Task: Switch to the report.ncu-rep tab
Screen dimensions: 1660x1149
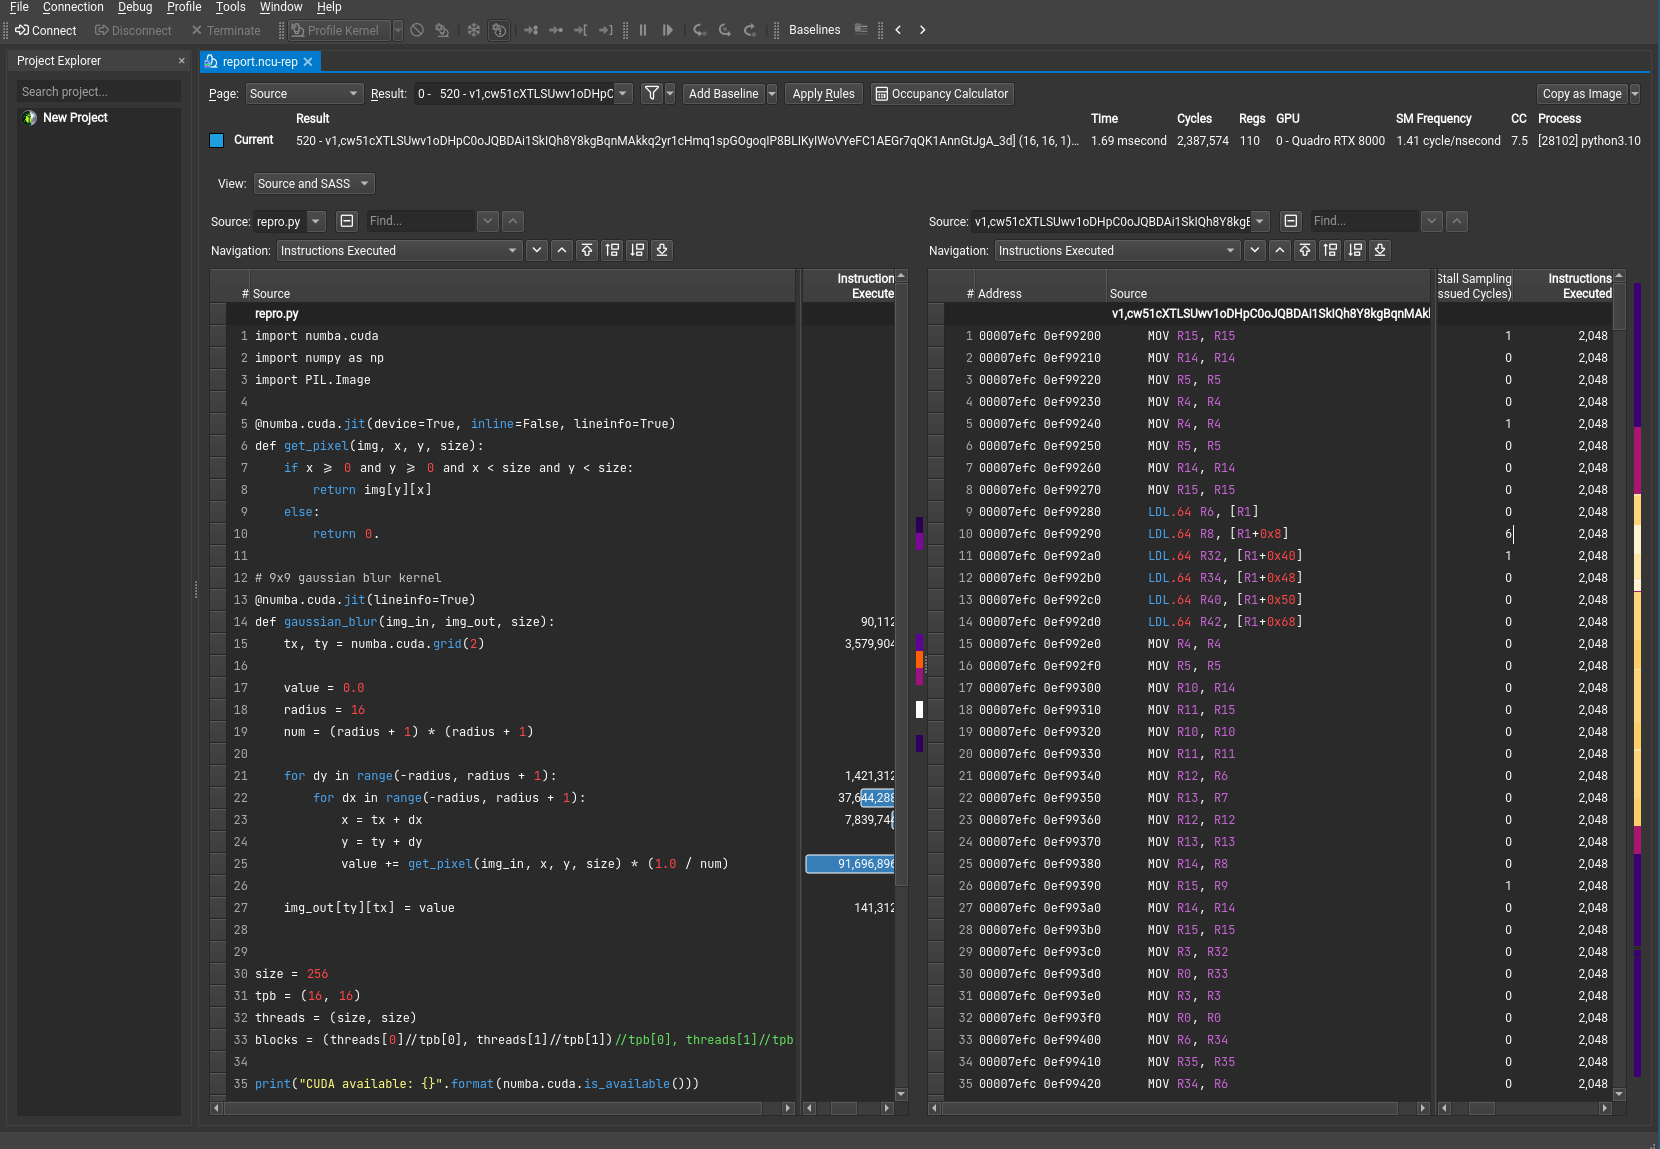Action: tap(260, 62)
